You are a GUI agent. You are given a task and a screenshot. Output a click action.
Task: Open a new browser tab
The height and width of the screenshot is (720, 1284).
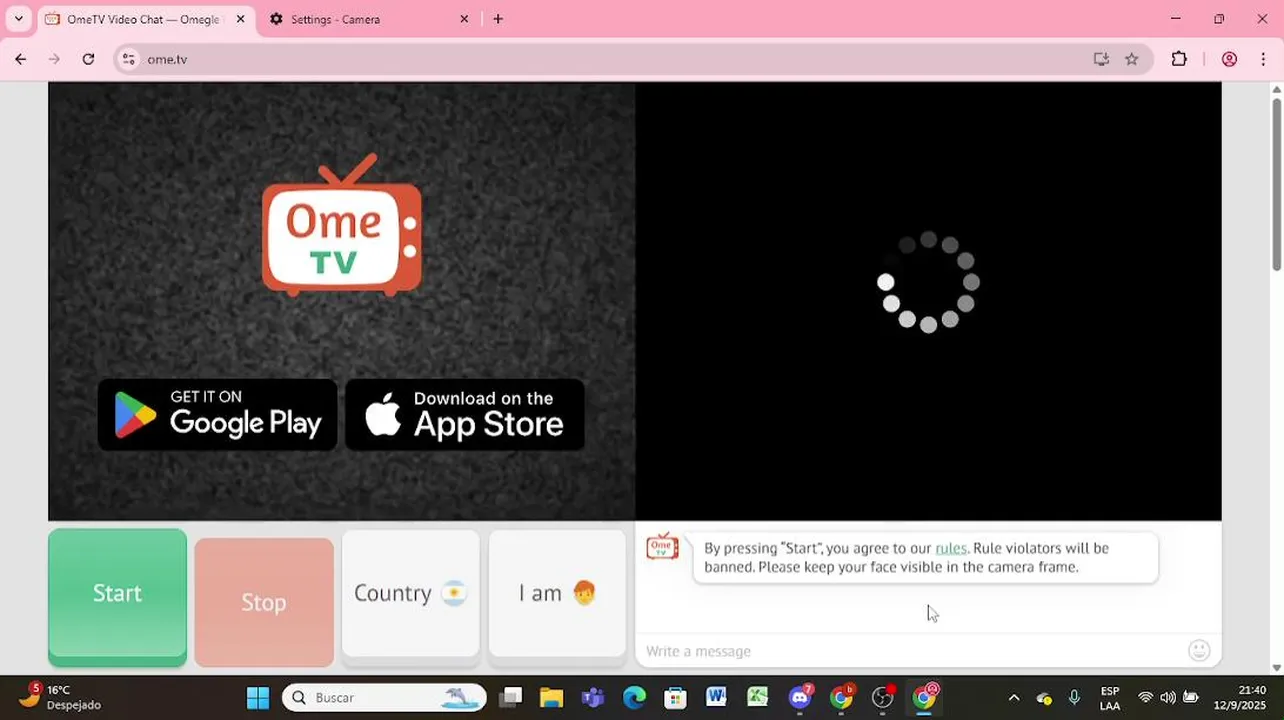tap(498, 19)
